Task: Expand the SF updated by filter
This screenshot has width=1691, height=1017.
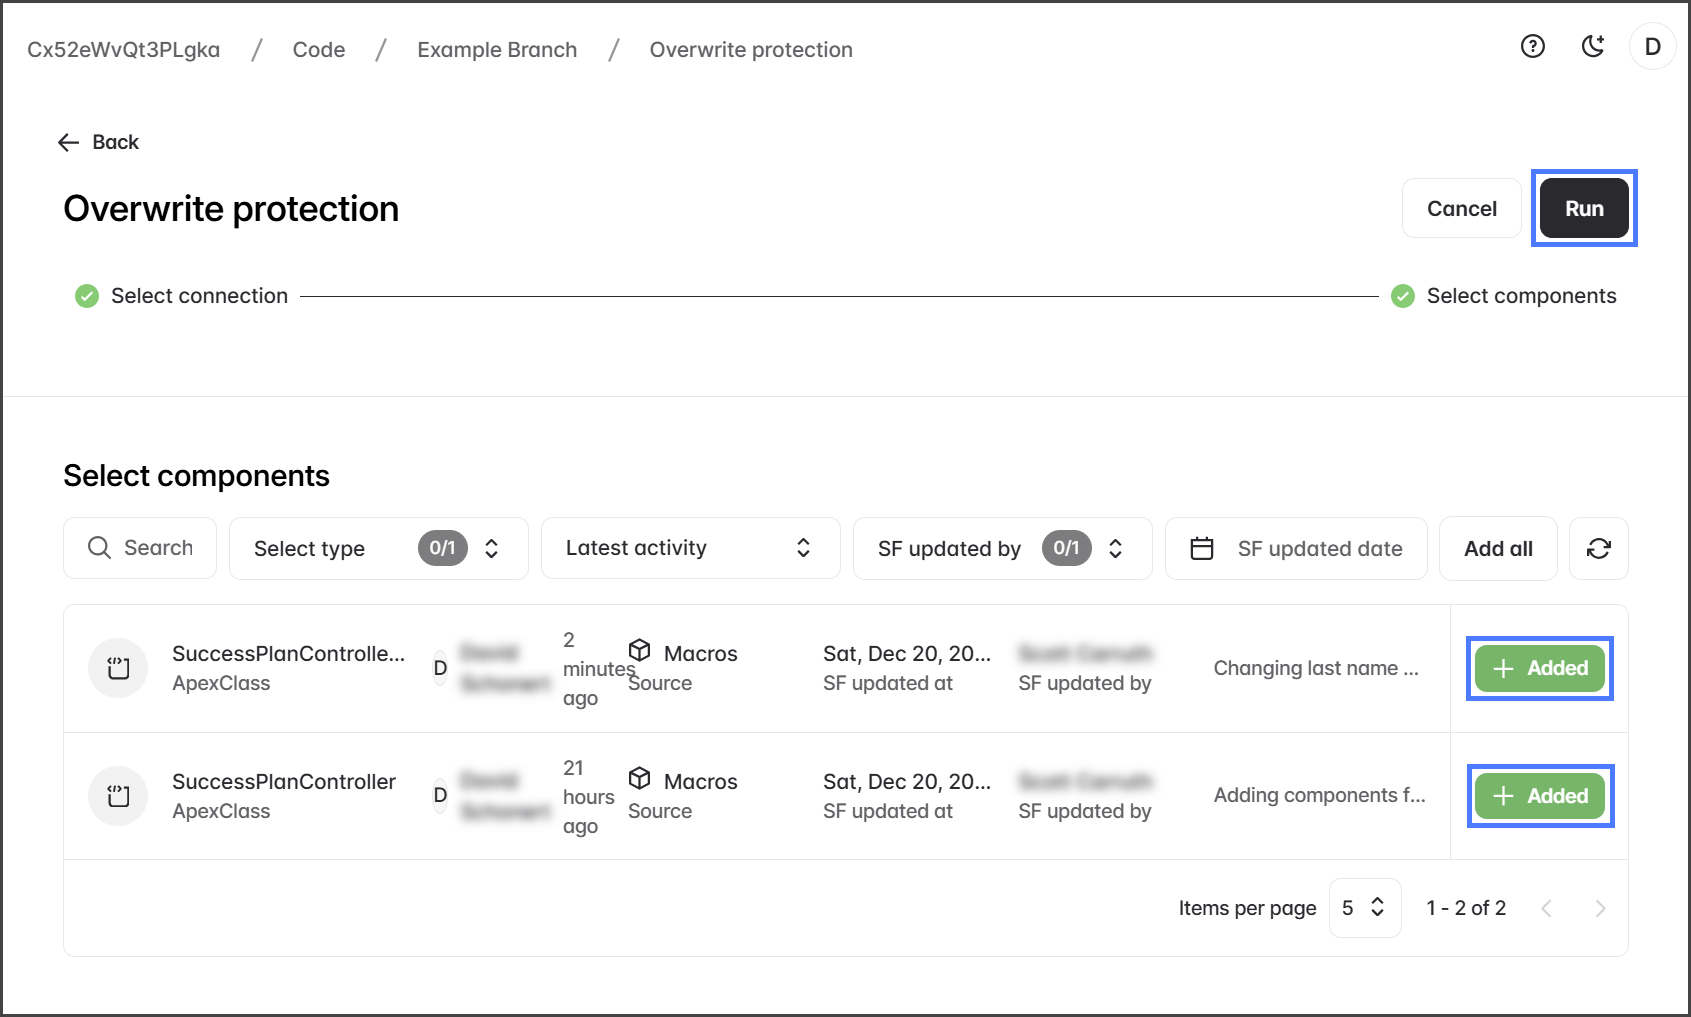Action: (1002, 548)
